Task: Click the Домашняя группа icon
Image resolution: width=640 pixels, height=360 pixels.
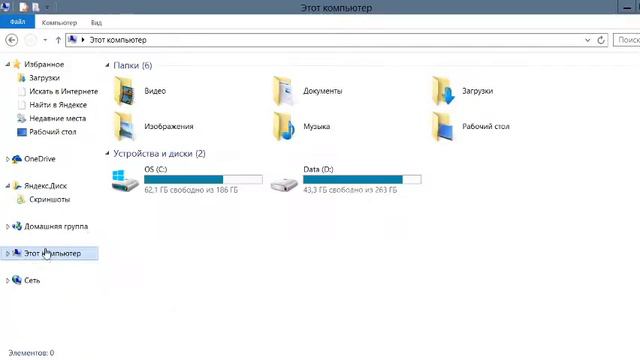Action: 17,226
